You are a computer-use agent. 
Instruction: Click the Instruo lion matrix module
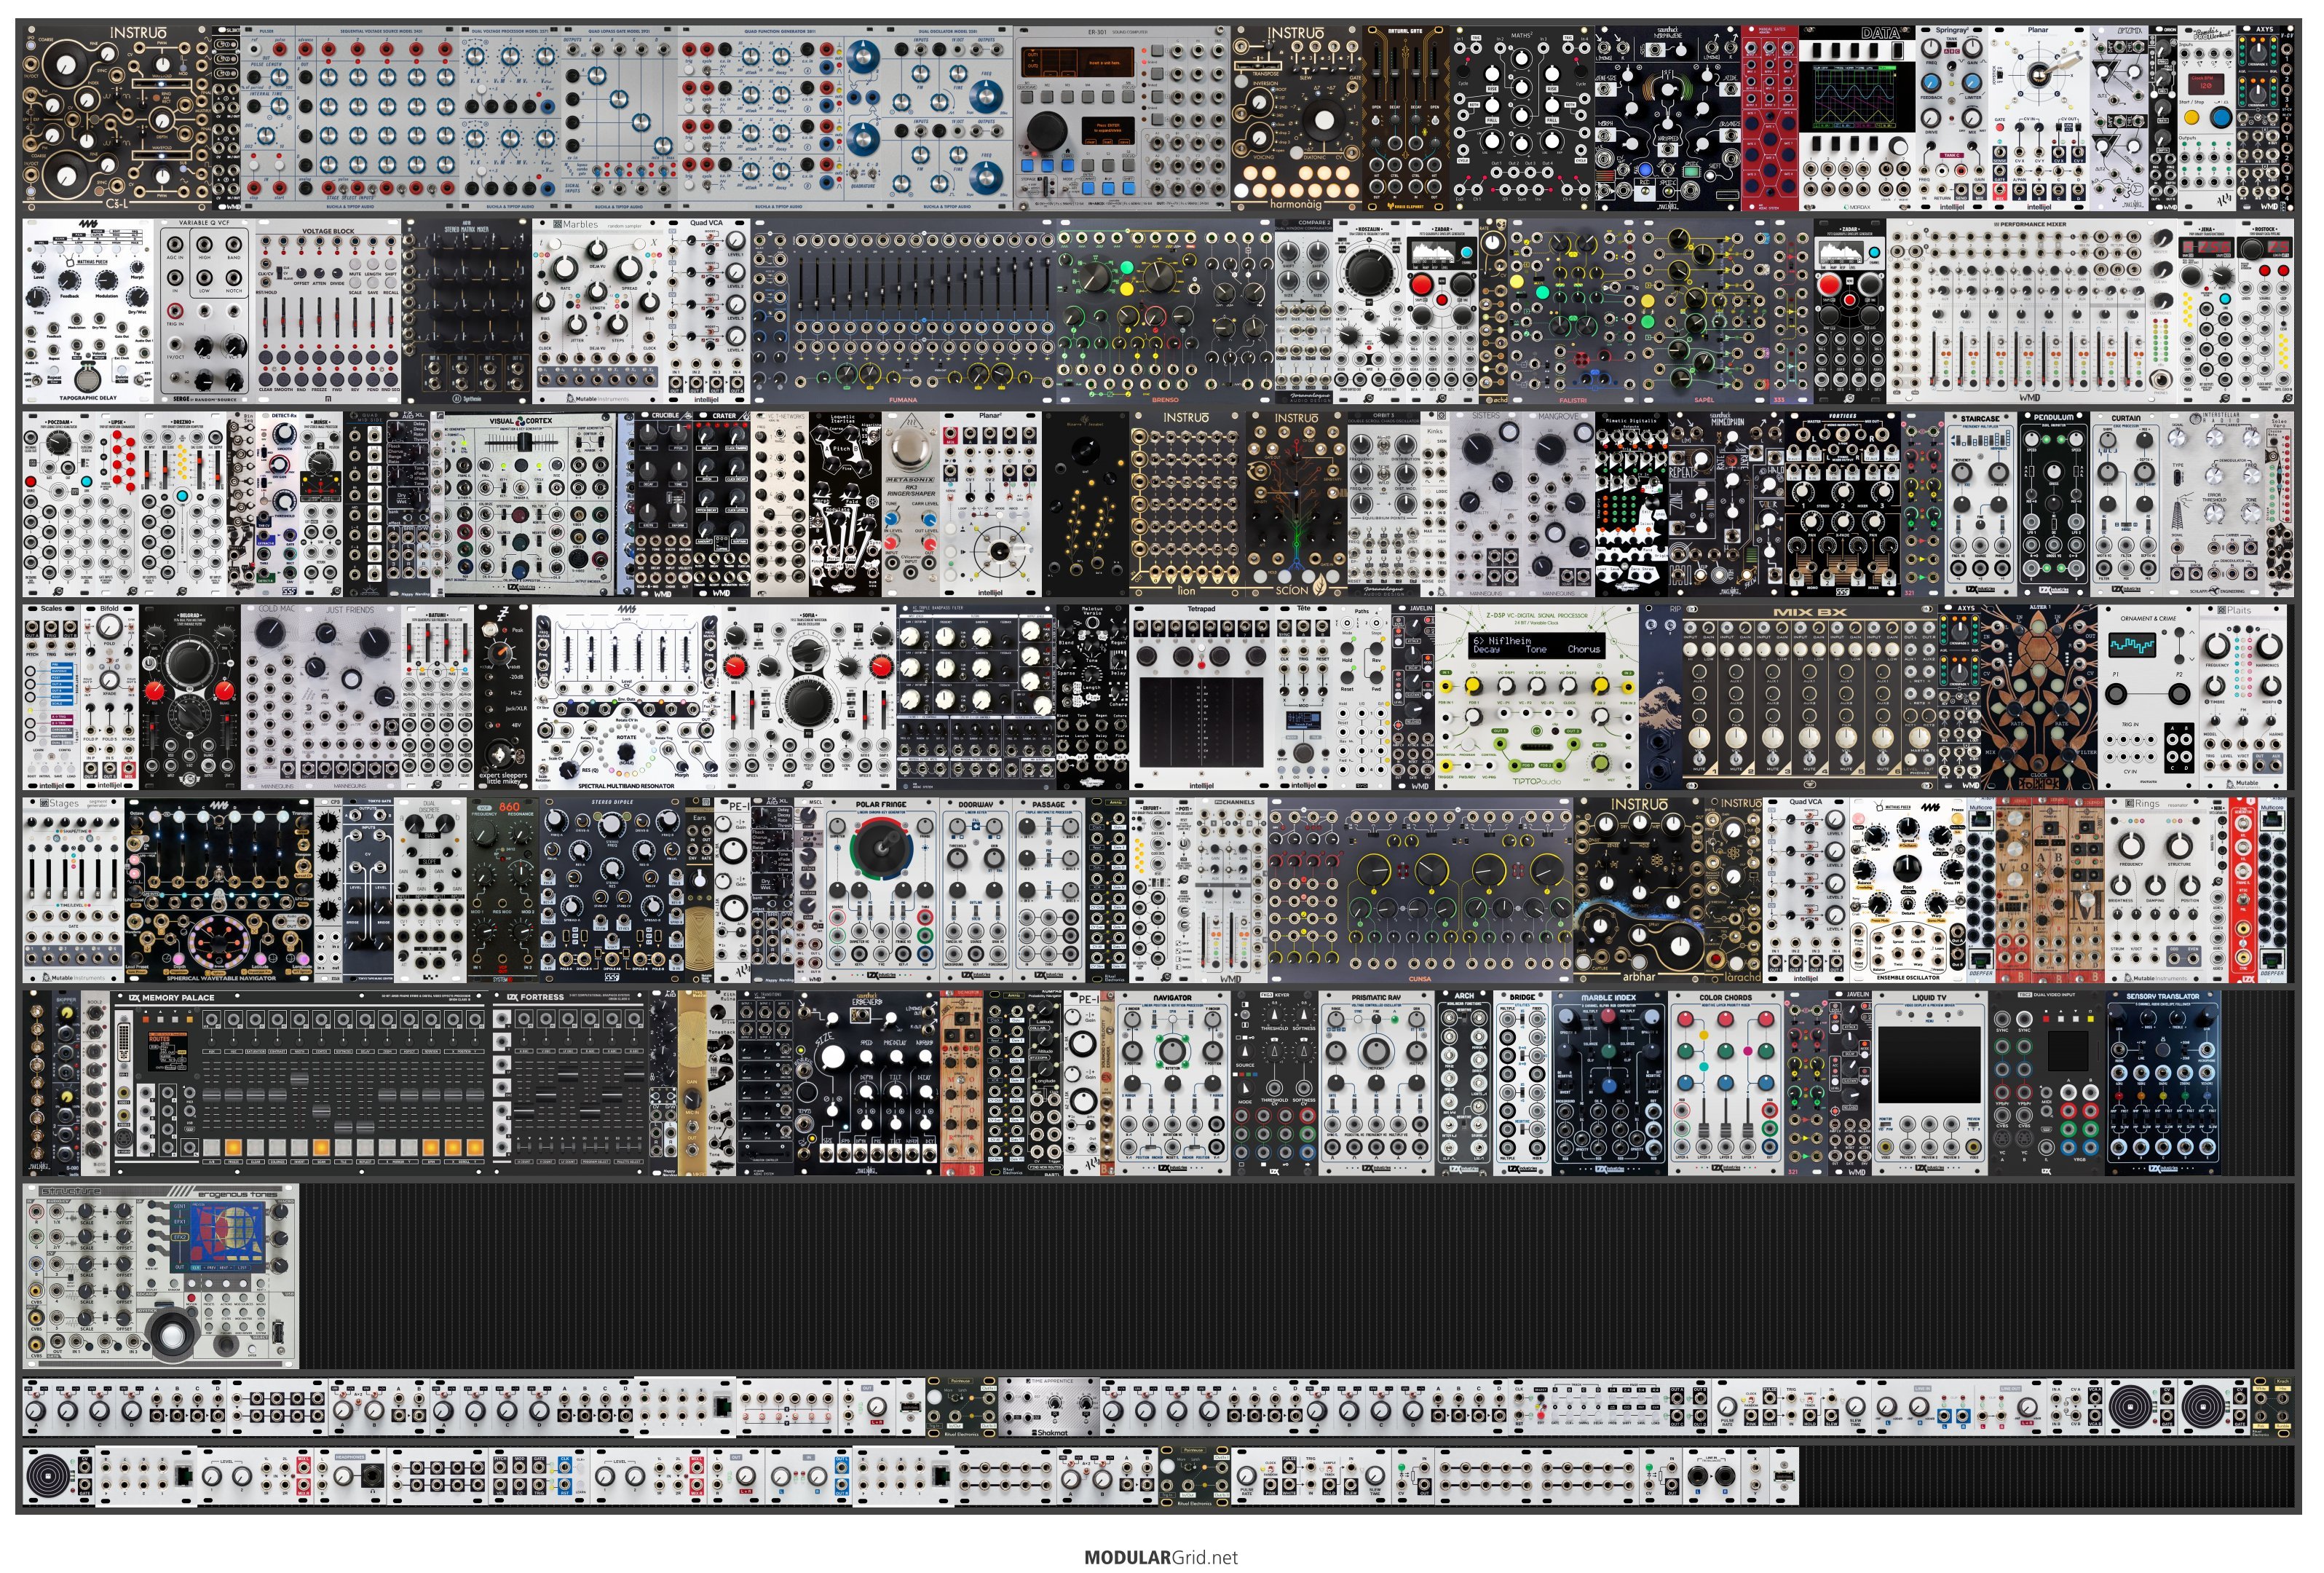[1186, 505]
